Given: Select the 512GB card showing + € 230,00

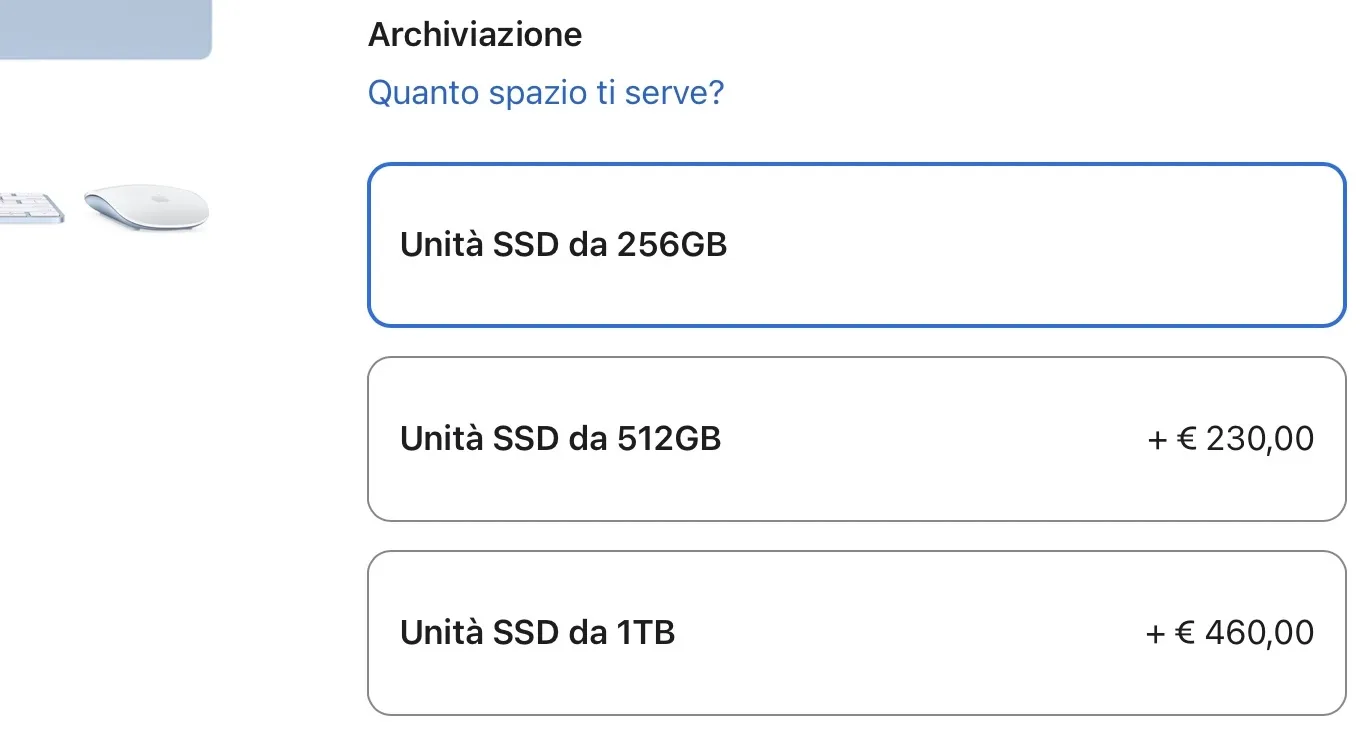Looking at the screenshot, I should pos(855,437).
